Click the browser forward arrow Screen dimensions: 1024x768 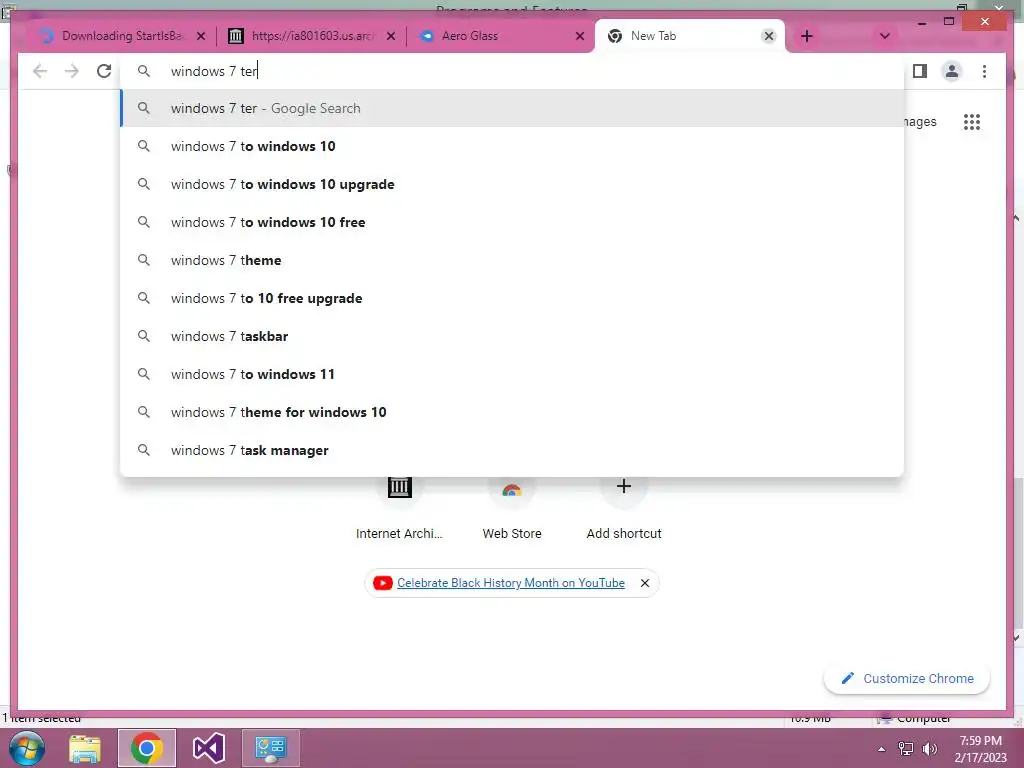[x=72, y=71]
